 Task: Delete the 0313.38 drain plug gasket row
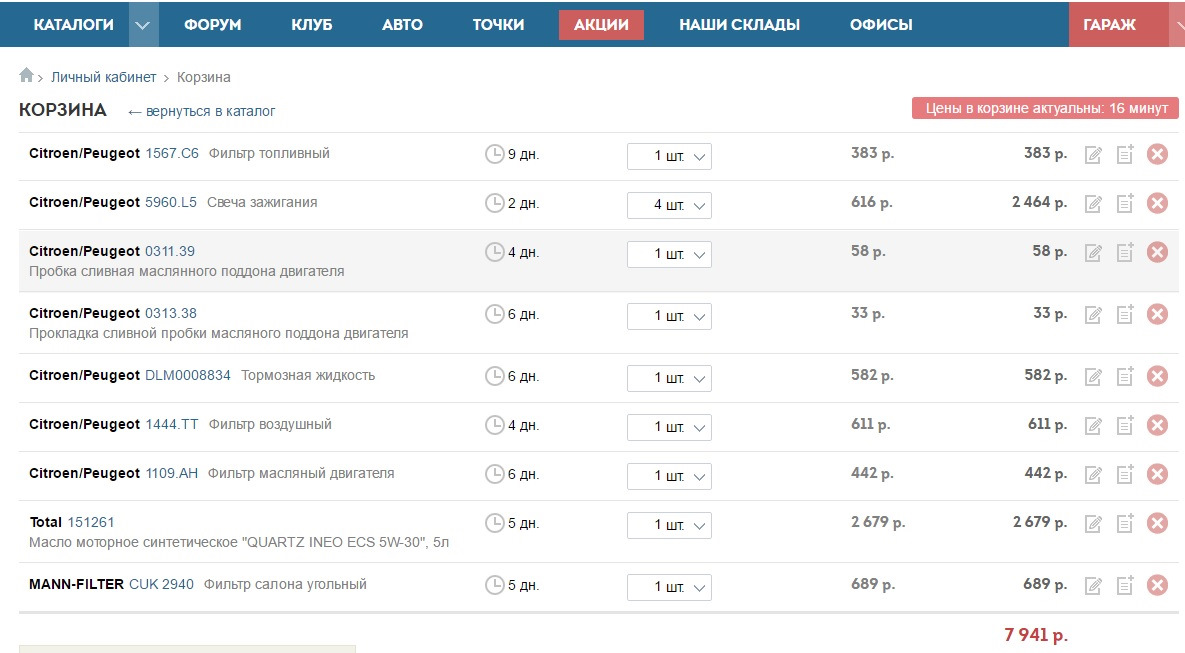(1157, 314)
